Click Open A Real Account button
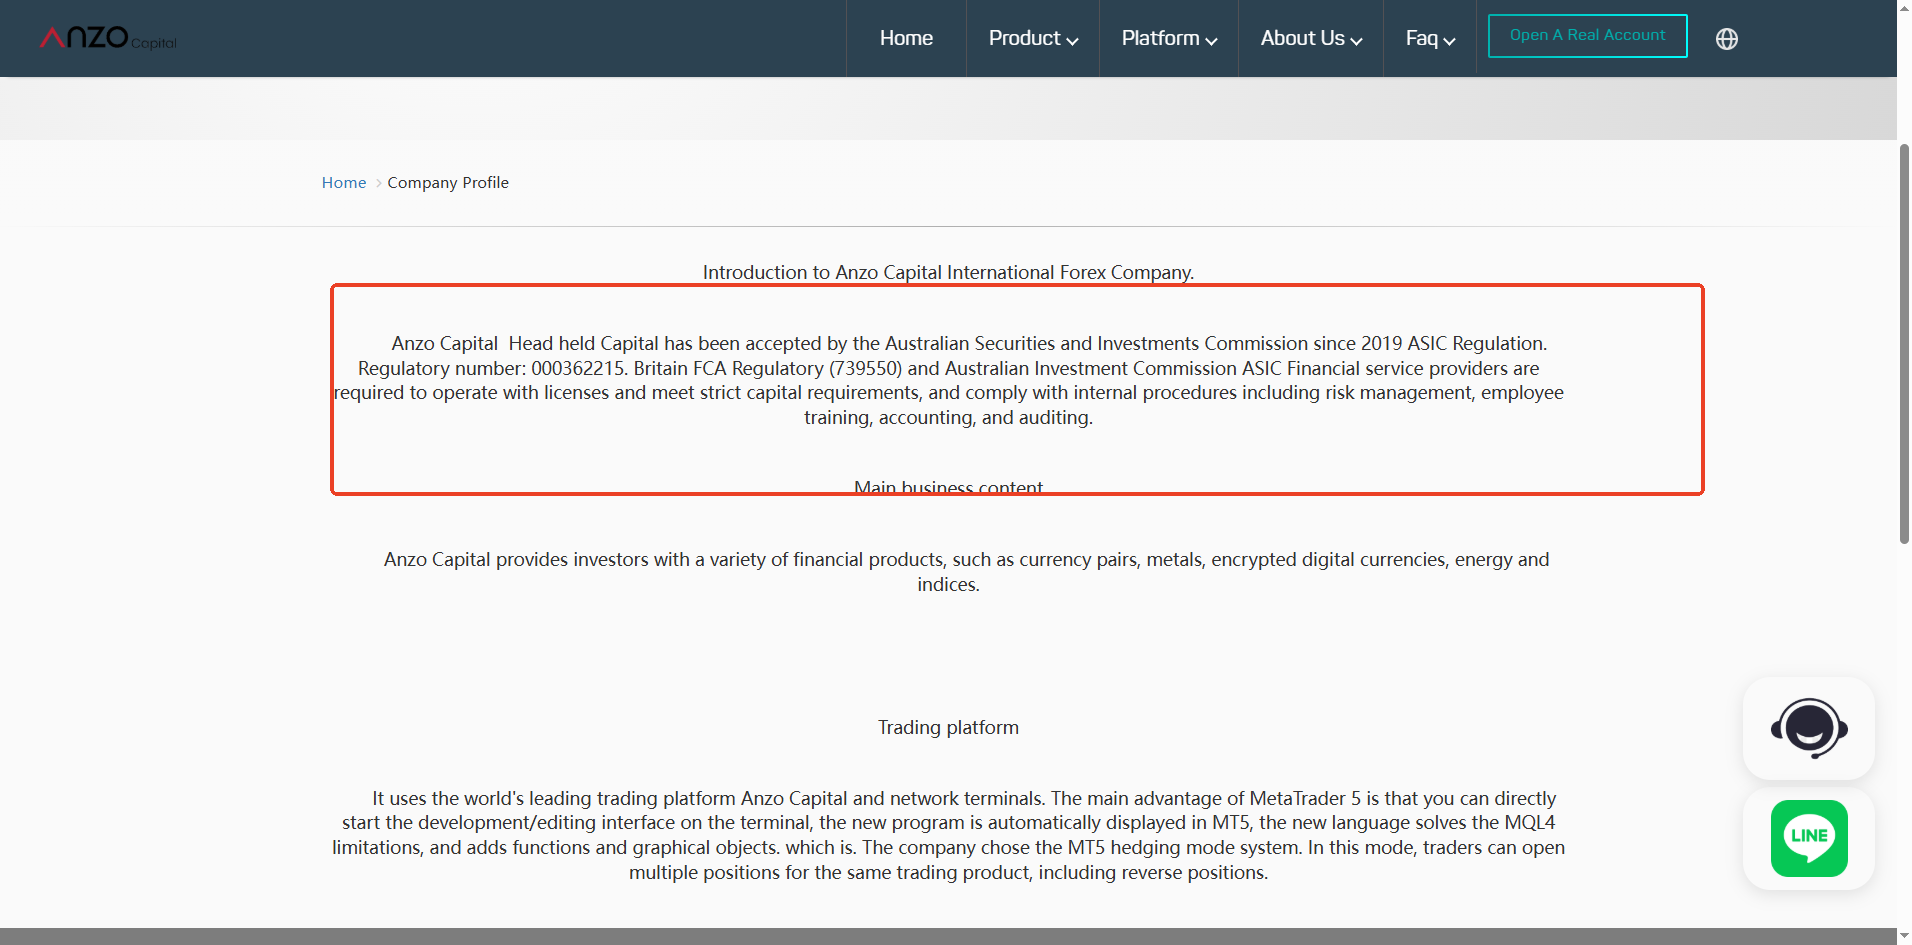 tap(1588, 36)
